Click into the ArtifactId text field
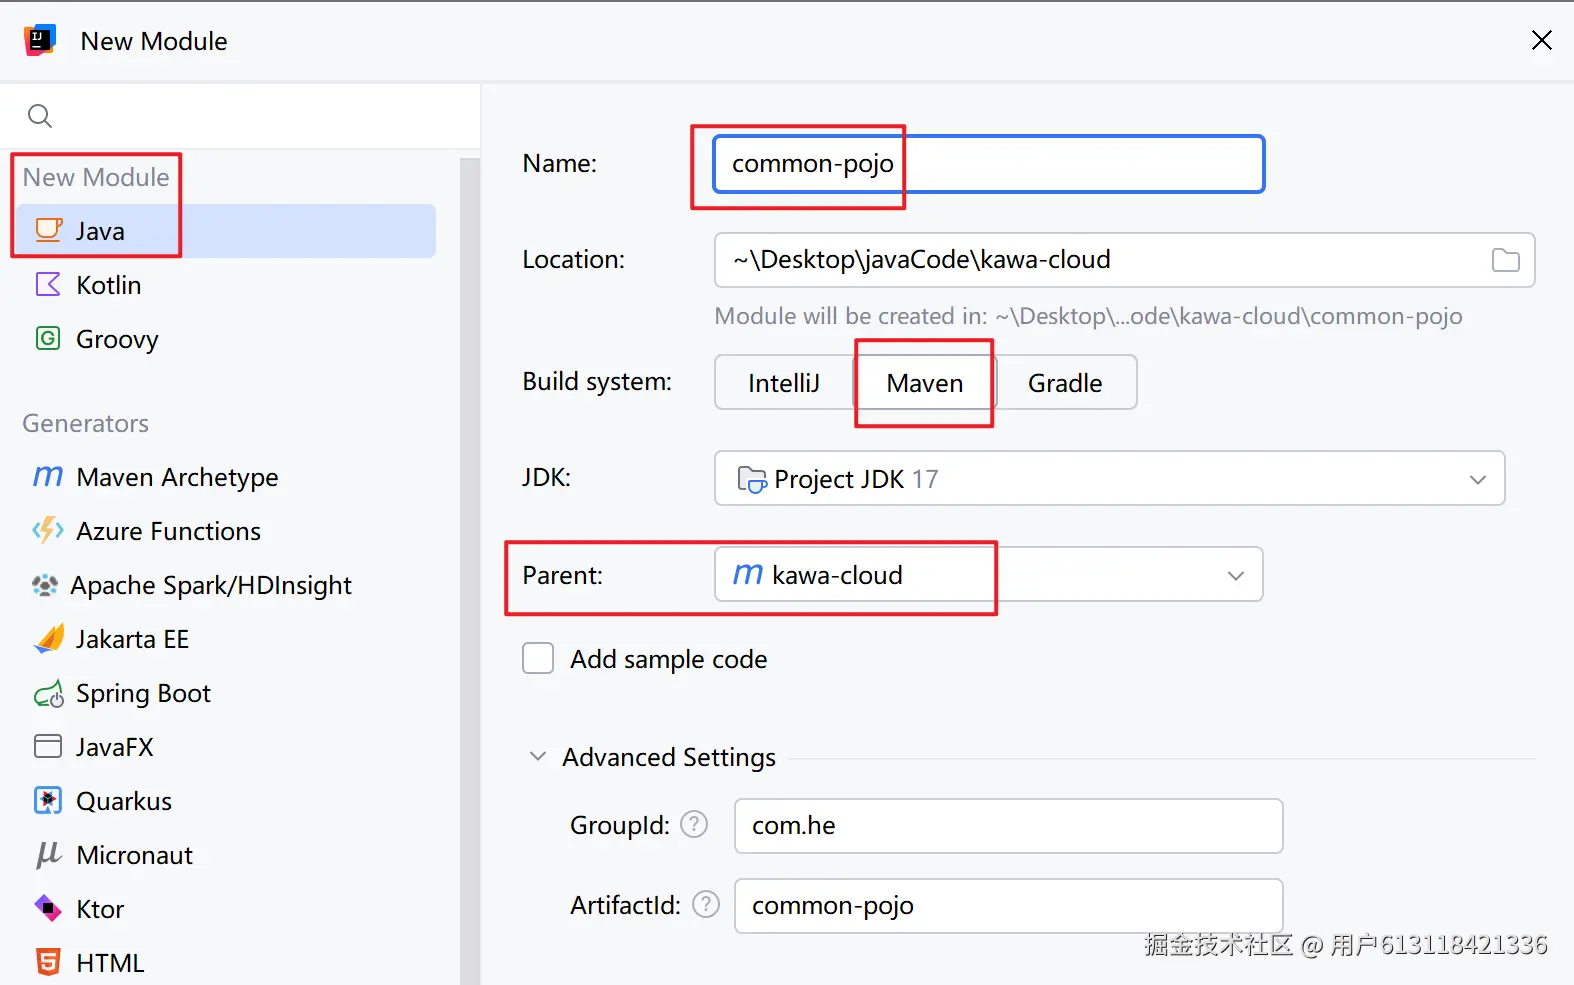The height and width of the screenshot is (985, 1574). (1008, 906)
